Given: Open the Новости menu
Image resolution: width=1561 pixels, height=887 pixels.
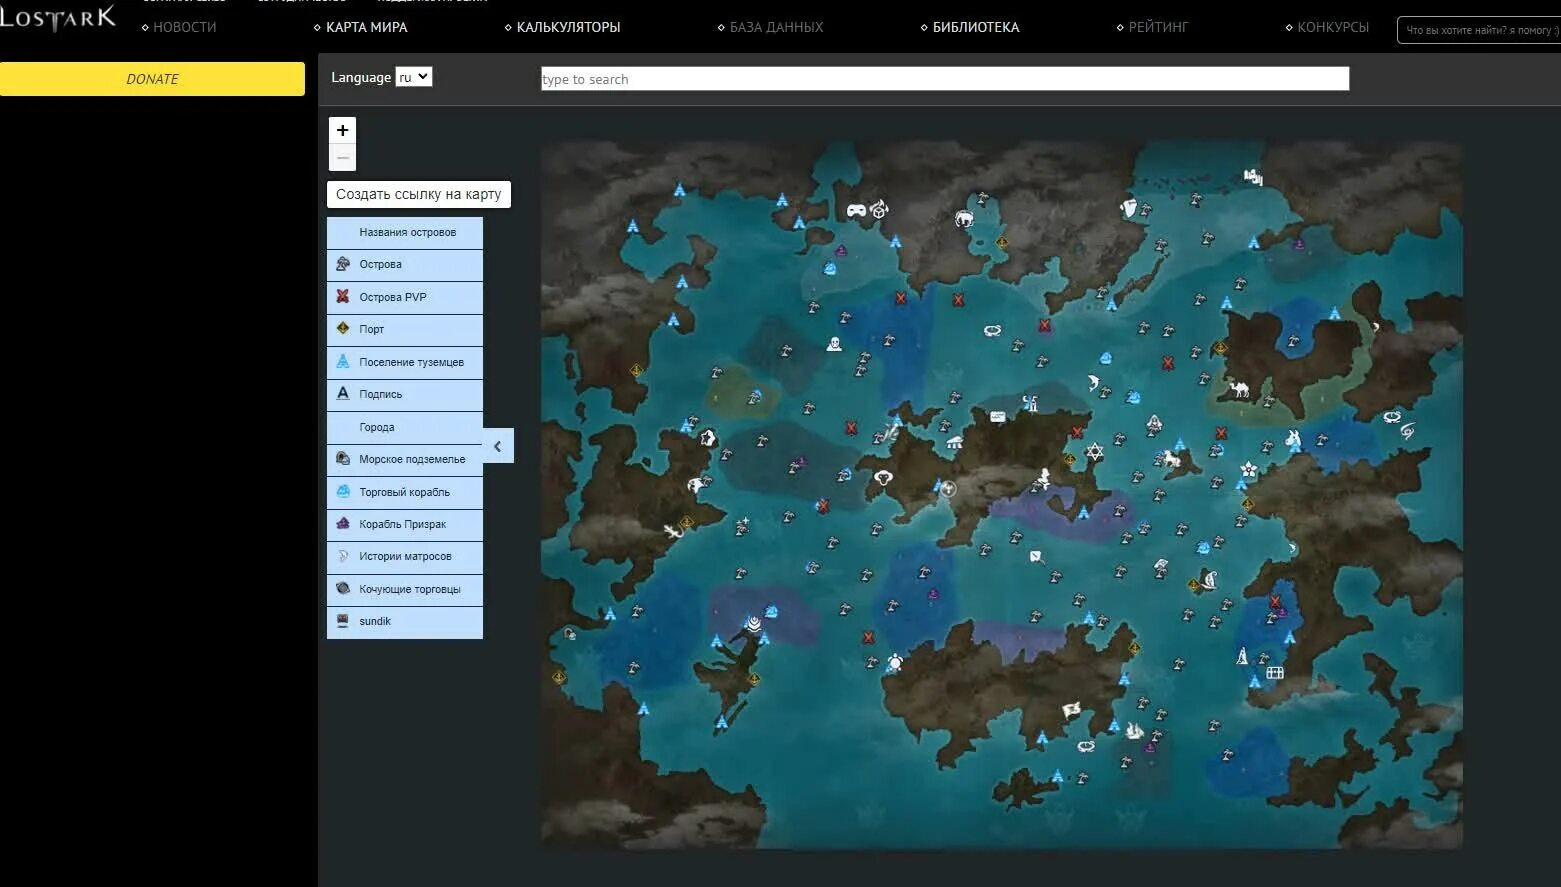Looking at the screenshot, I should 184,27.
